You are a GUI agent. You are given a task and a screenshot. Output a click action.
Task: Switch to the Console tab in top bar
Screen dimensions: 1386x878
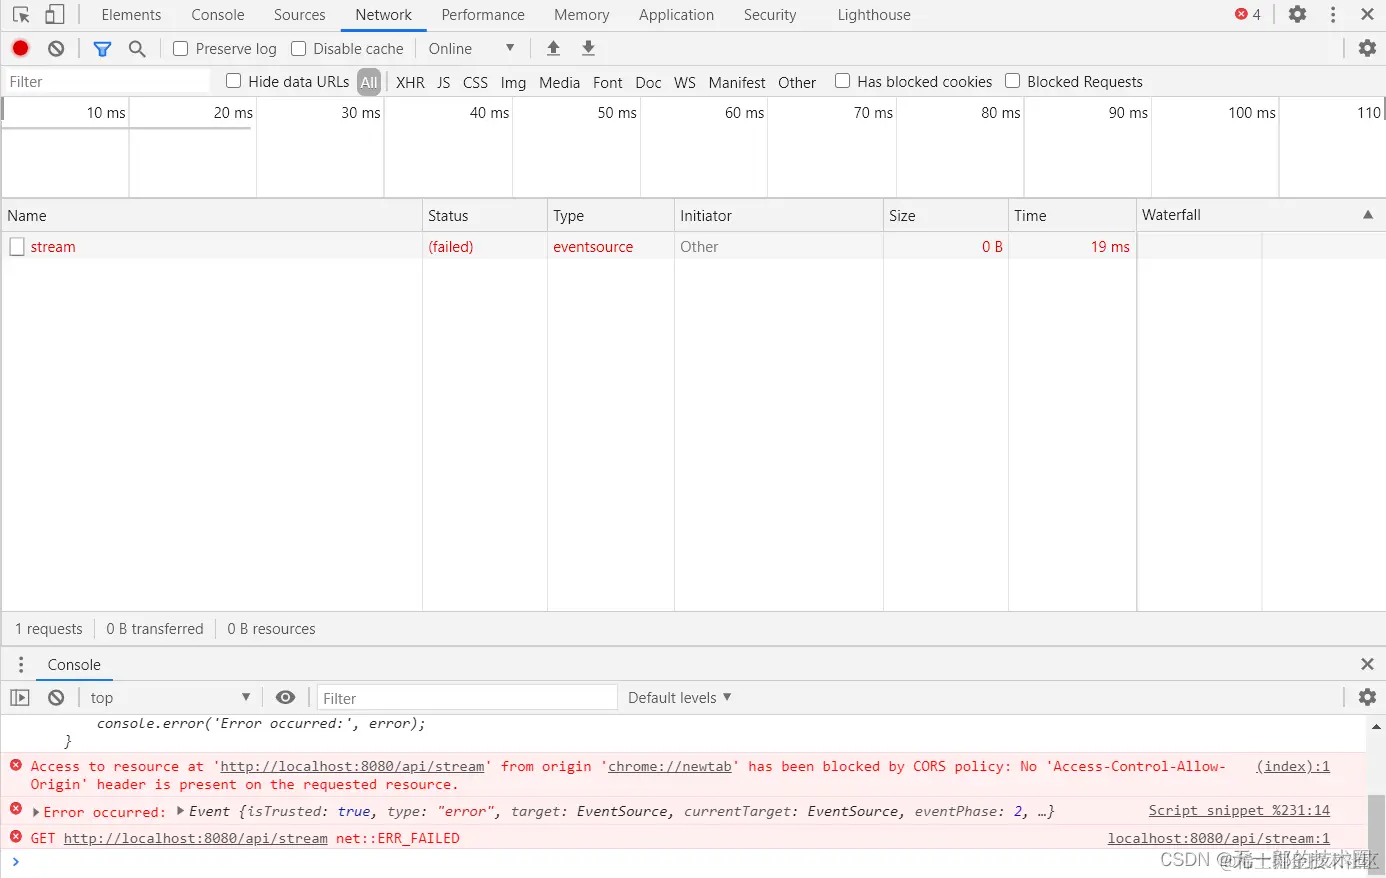(218, 15)
